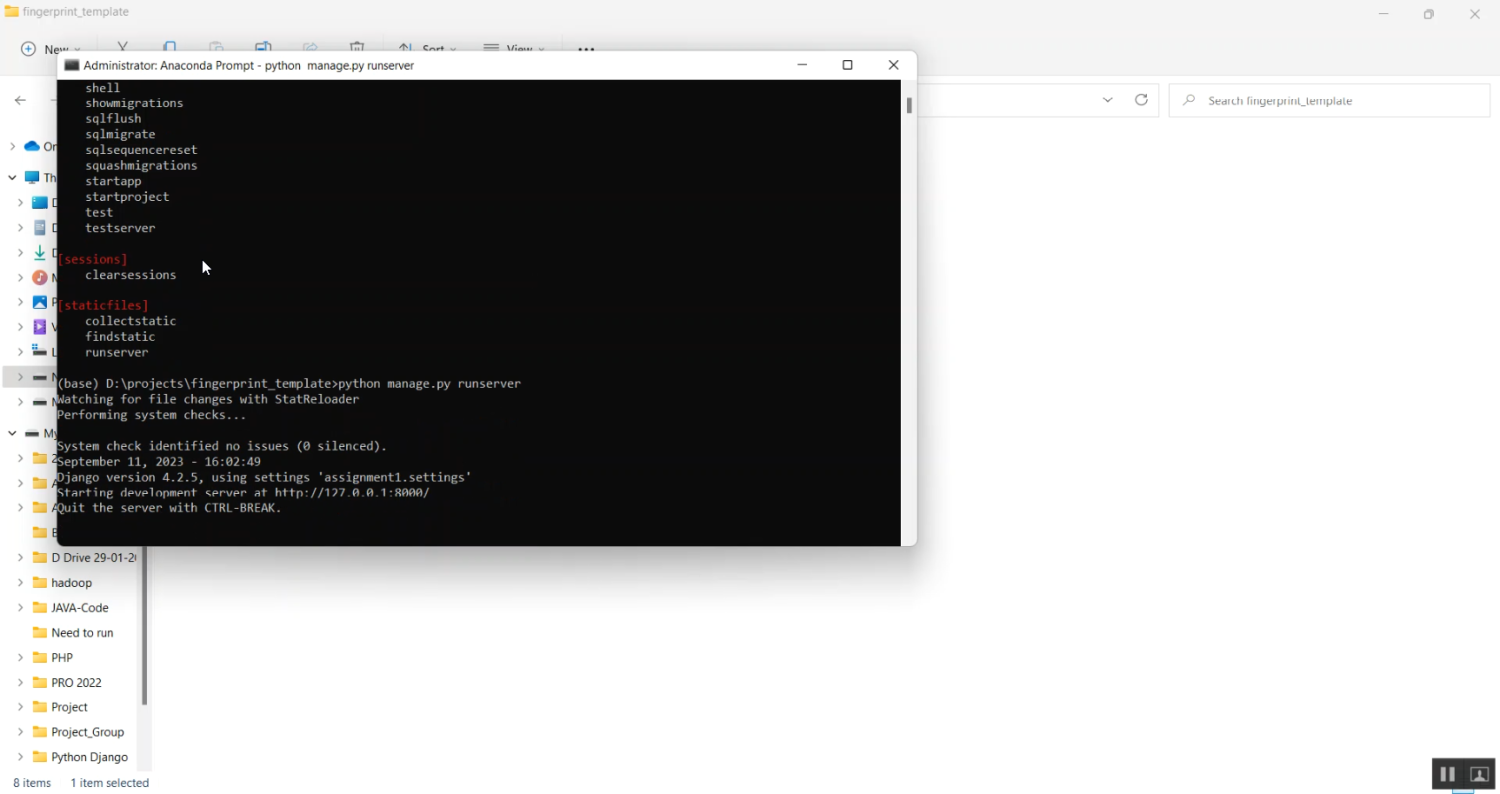Click the "8 items" status bar text
Screen dimensions: 1500x794
[32, 783]
